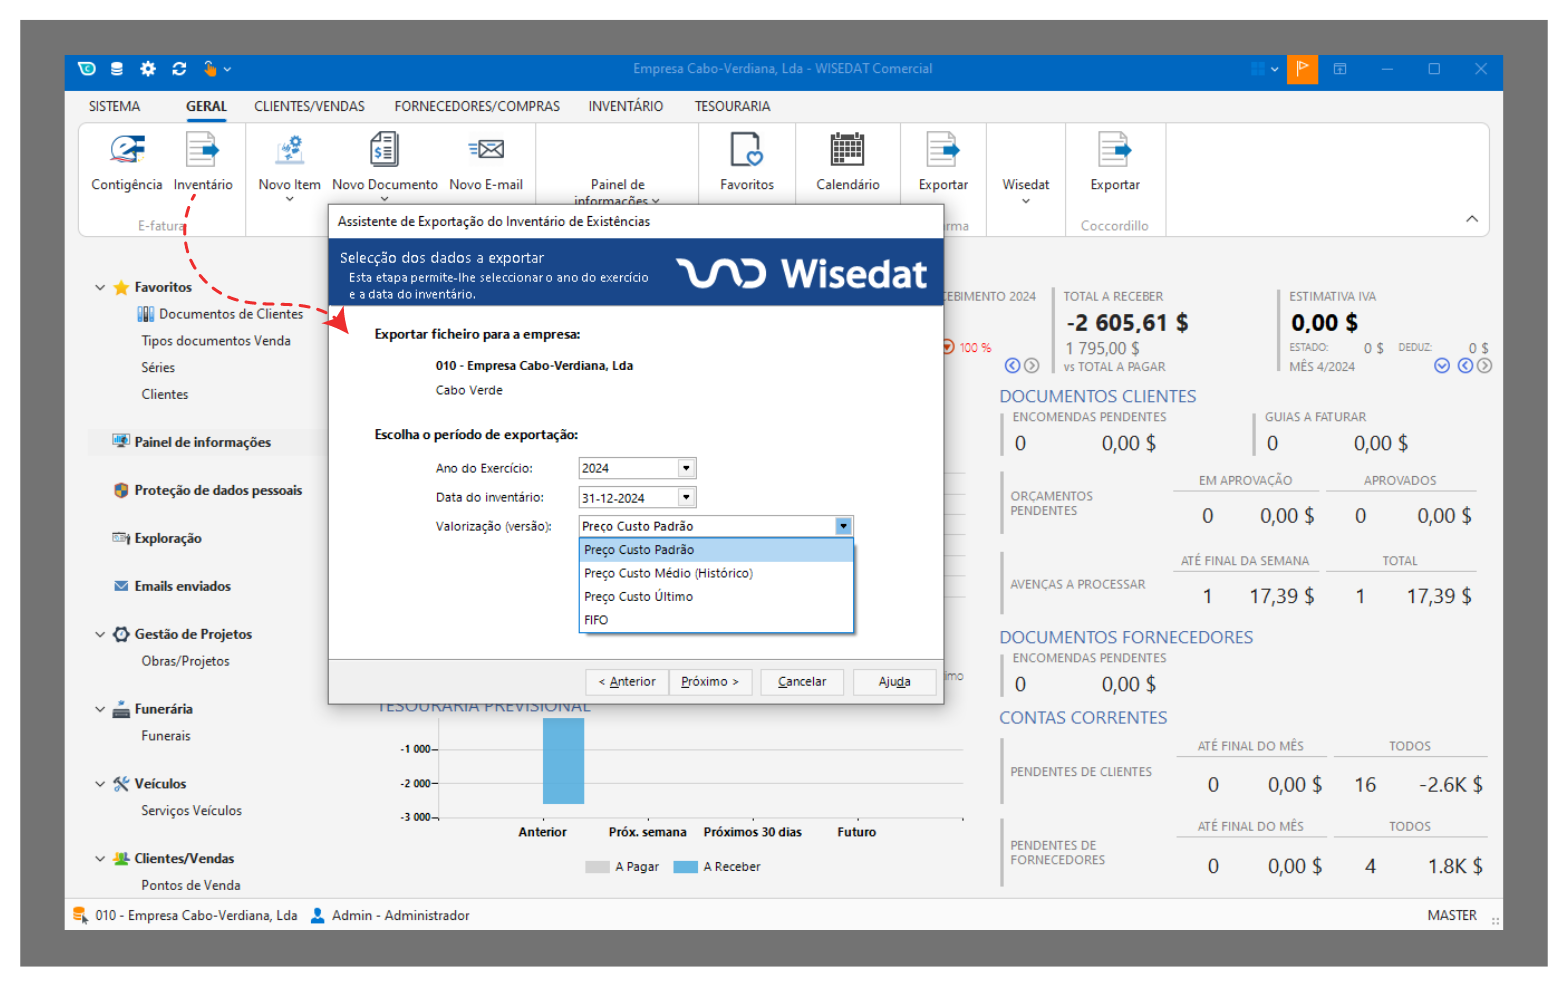Switch to the INVENTÁRIO ribbon tab

[625, 106]
